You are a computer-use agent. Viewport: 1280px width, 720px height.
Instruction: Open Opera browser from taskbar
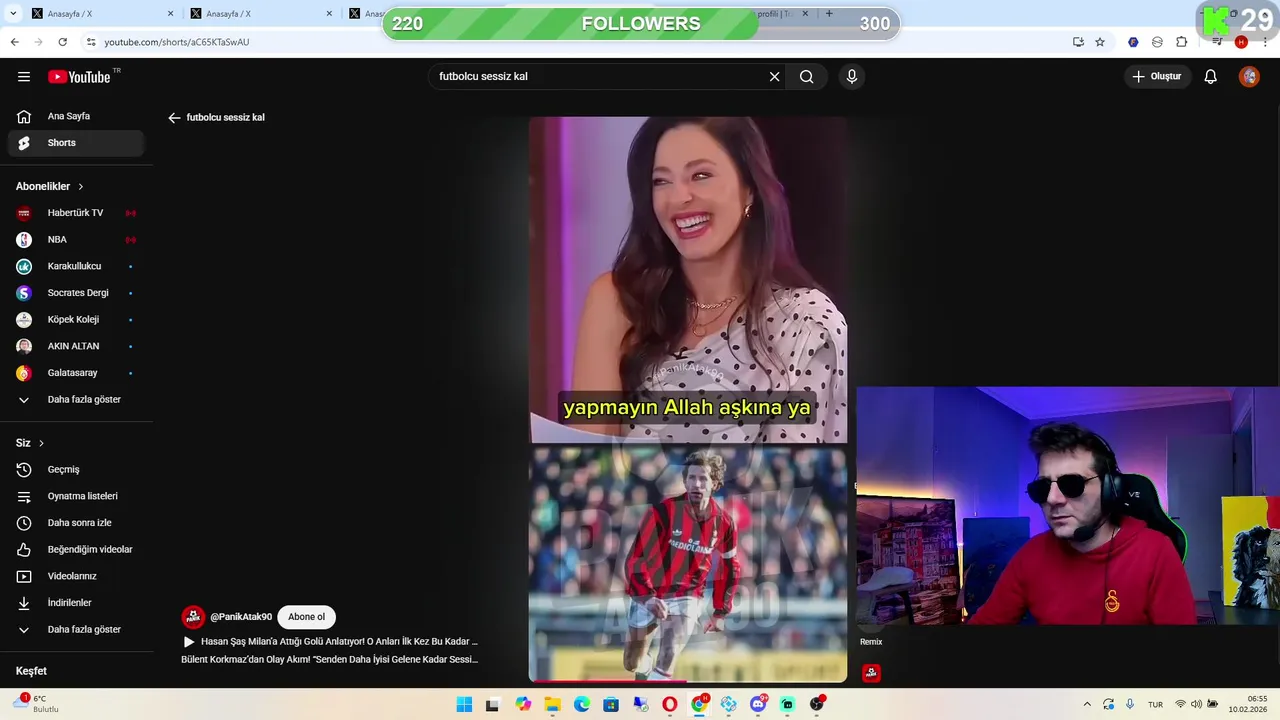670,705
